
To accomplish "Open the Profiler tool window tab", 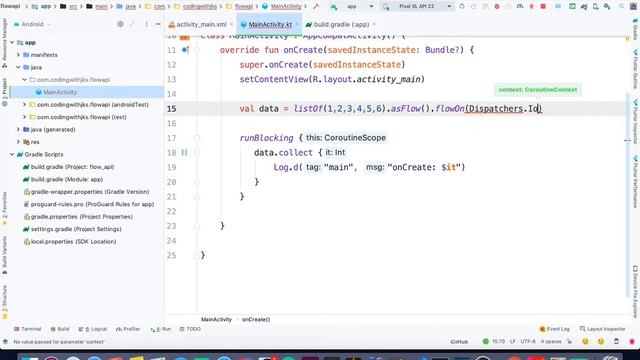I will coord(128,329).
